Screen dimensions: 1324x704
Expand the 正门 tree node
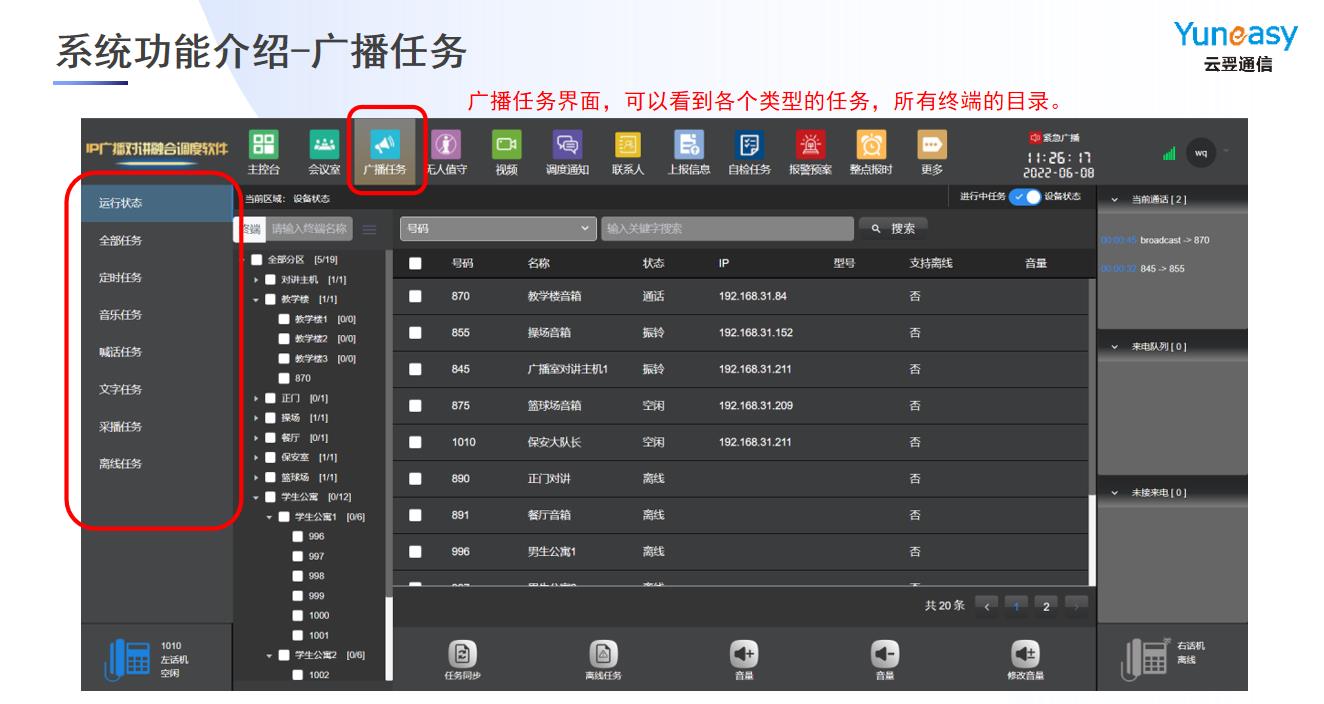[x=256, y=398]
